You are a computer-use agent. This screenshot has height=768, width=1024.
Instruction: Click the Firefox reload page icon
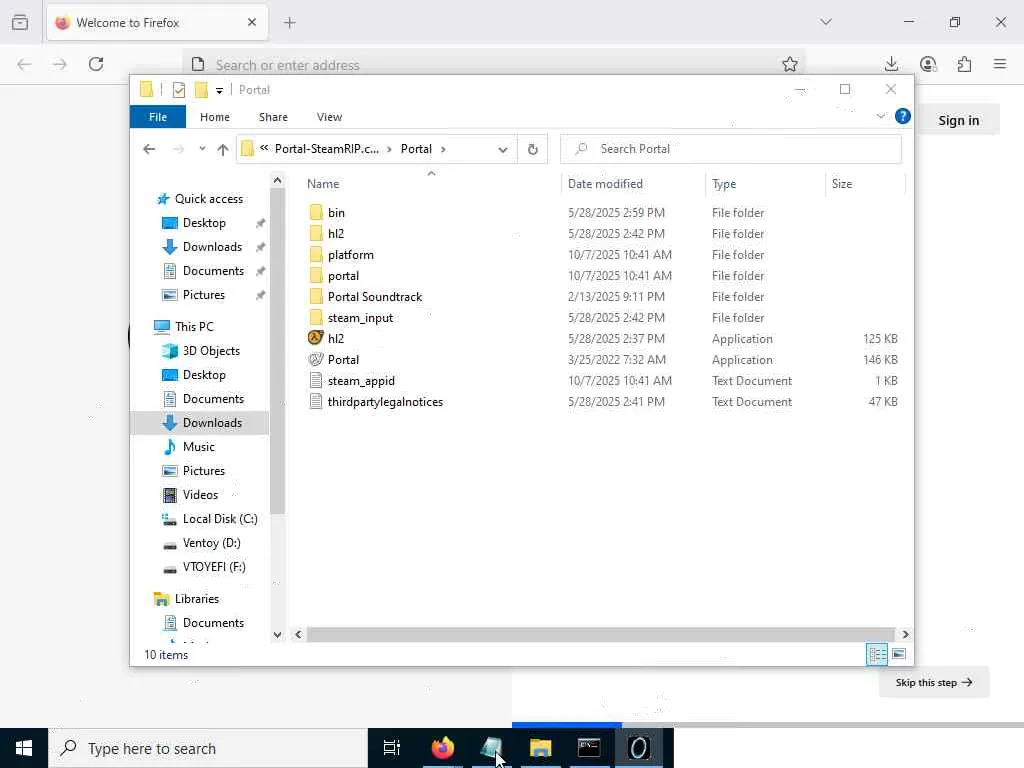coord(96,64)
